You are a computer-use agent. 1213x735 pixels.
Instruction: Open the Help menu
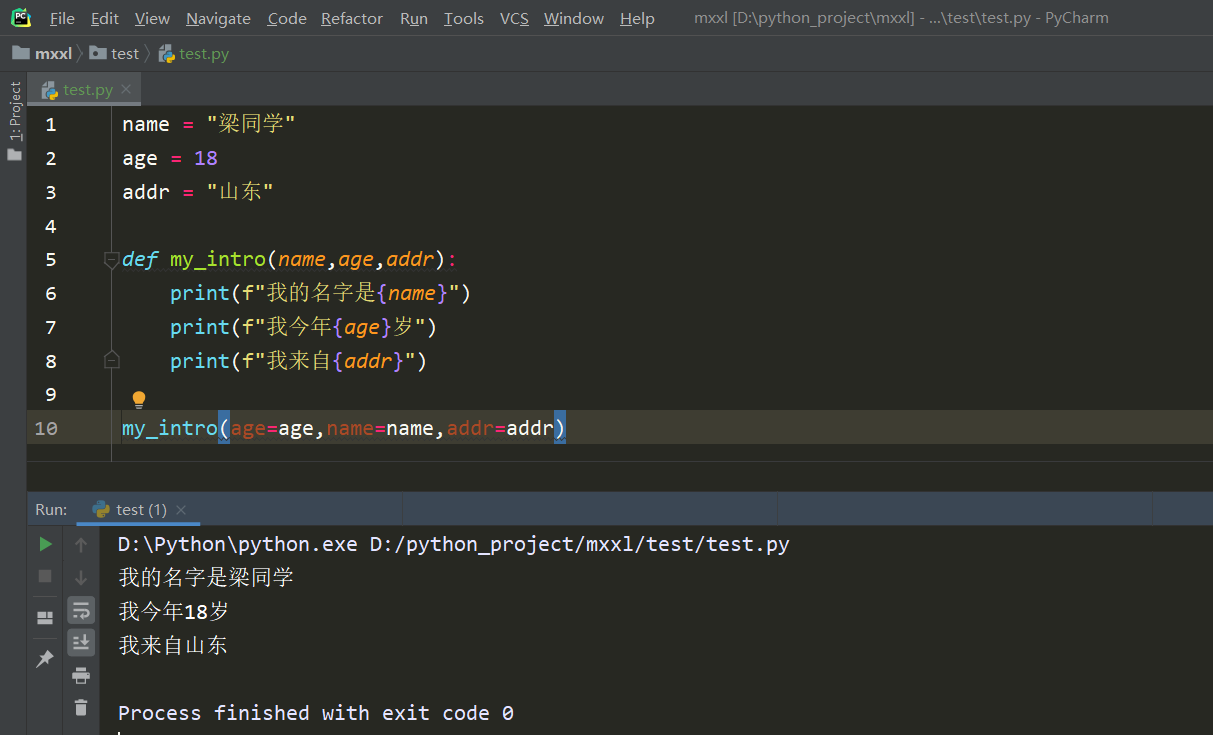[x=637, y=18]
